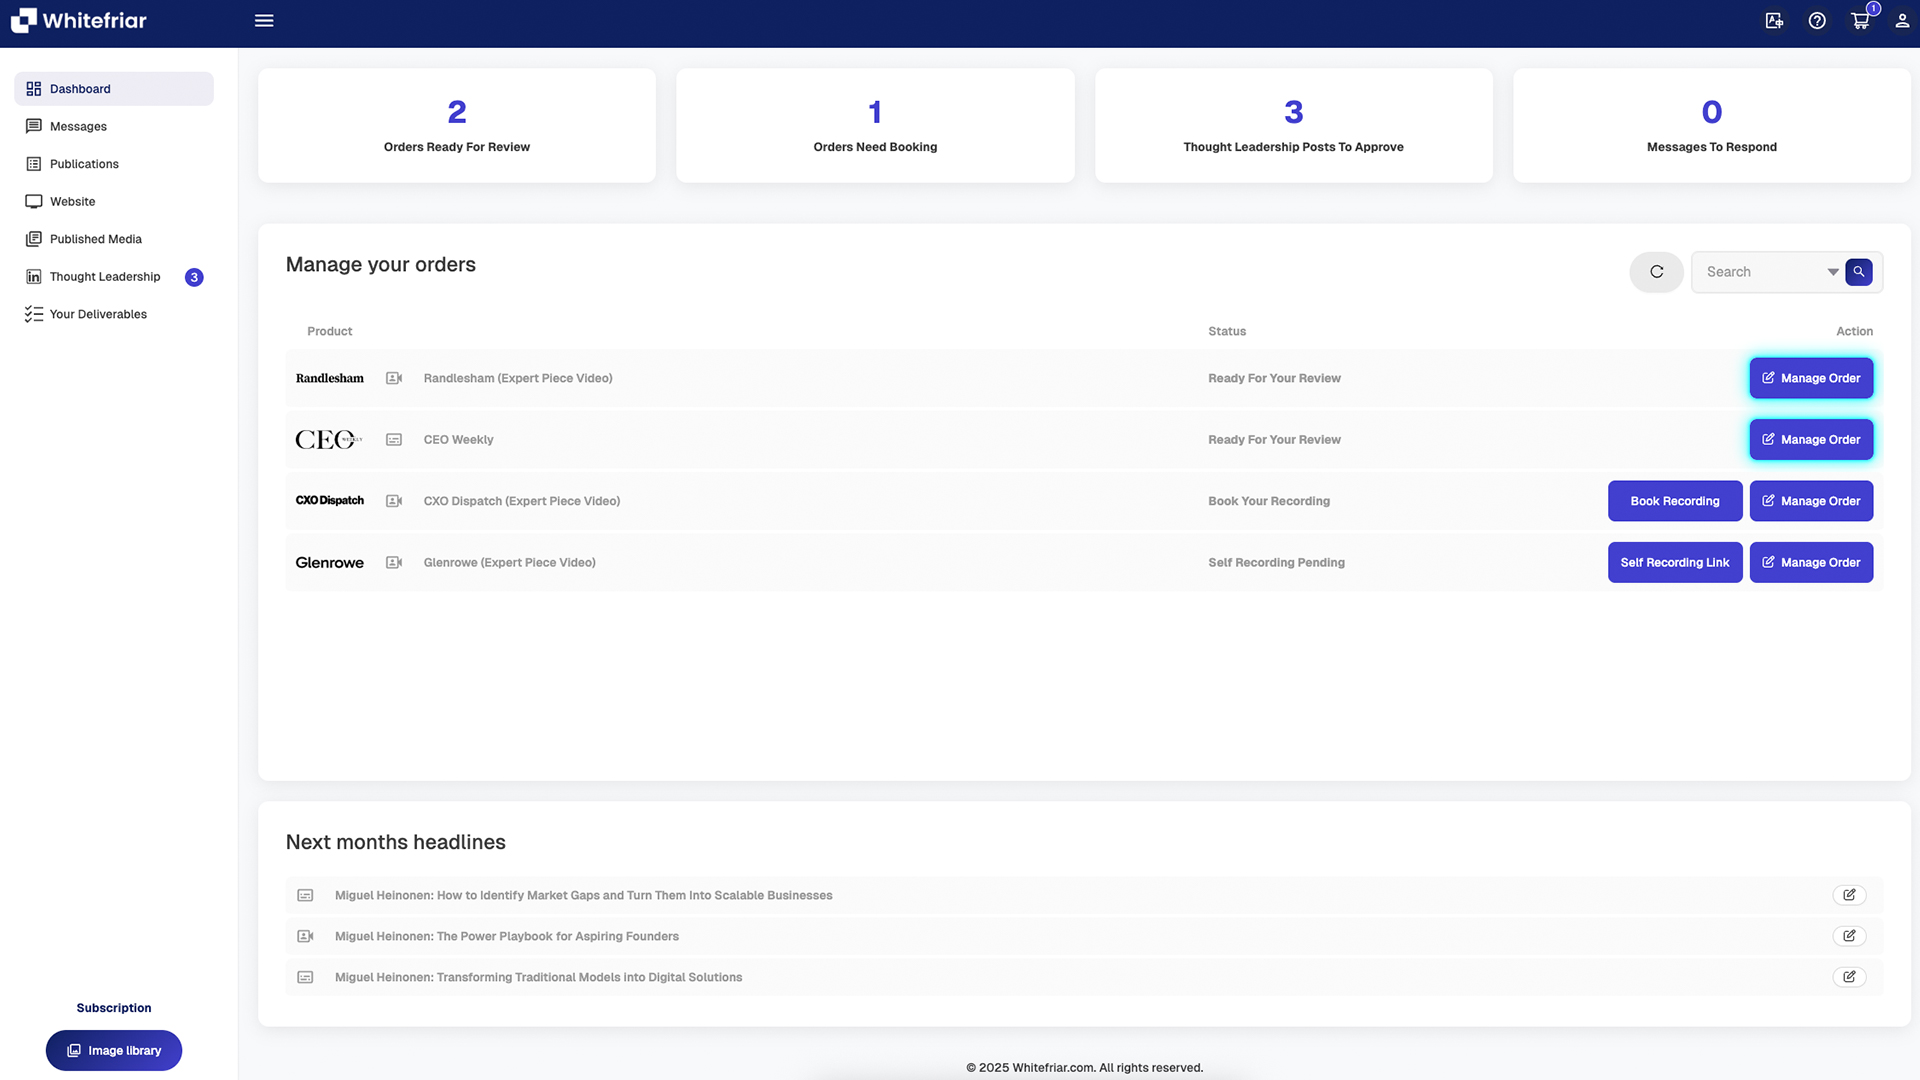This screenshot has width=1920, height=1080.
Task: Open the Self Recording Link for Glenrowe
Action: click(1675, 563)
